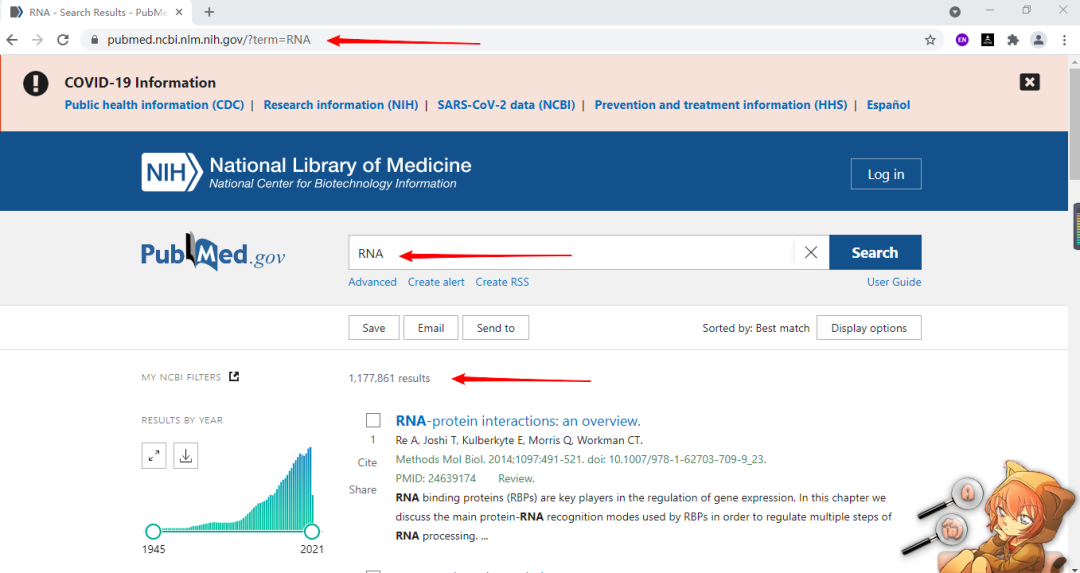Switch to Español link
The width and height of the screenshot is (1080, 573).
click(x=889, y=105)
